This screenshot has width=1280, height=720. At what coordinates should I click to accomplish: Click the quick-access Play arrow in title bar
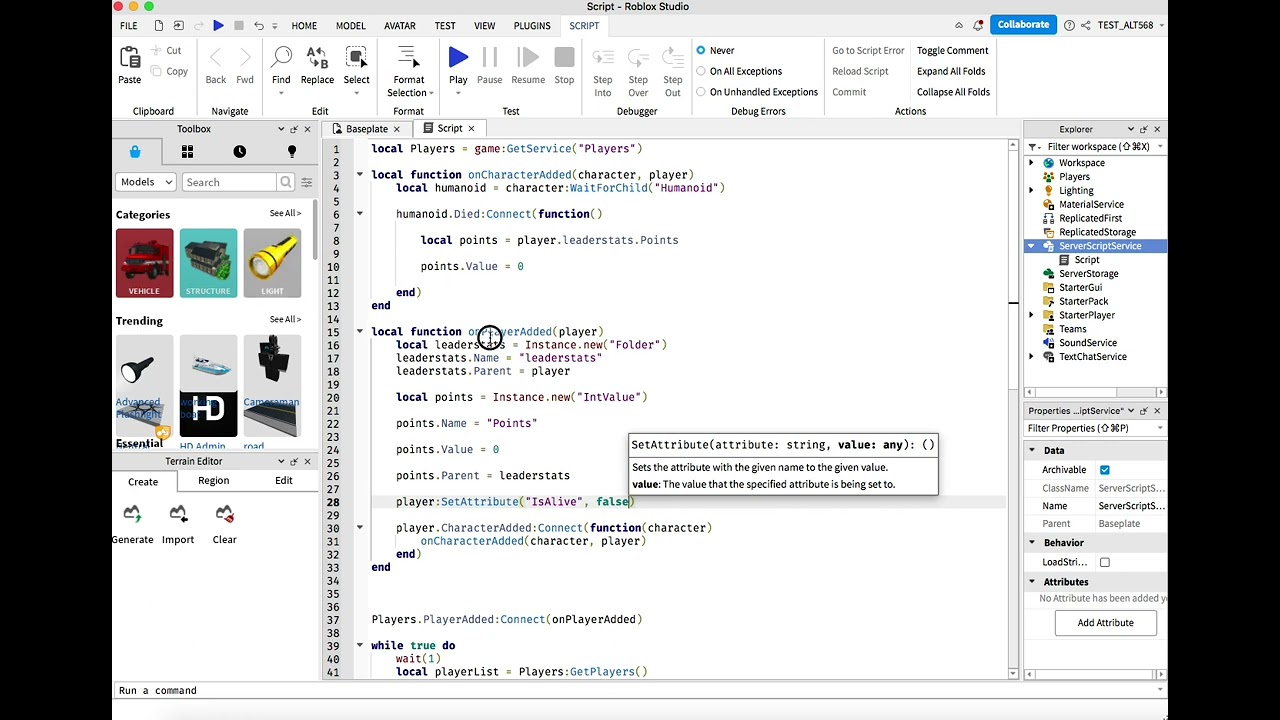point(218,26)
